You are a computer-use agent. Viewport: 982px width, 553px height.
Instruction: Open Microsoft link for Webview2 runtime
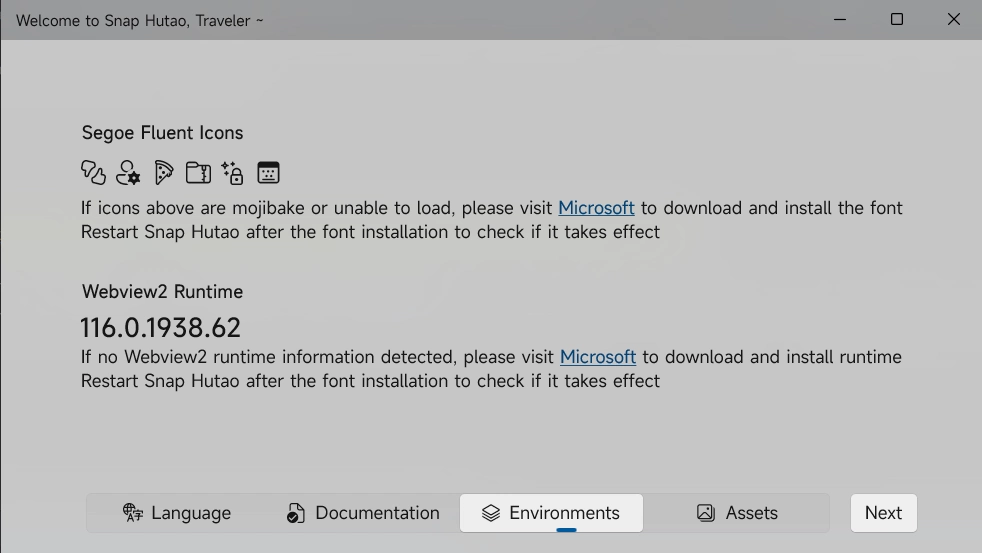597,357
